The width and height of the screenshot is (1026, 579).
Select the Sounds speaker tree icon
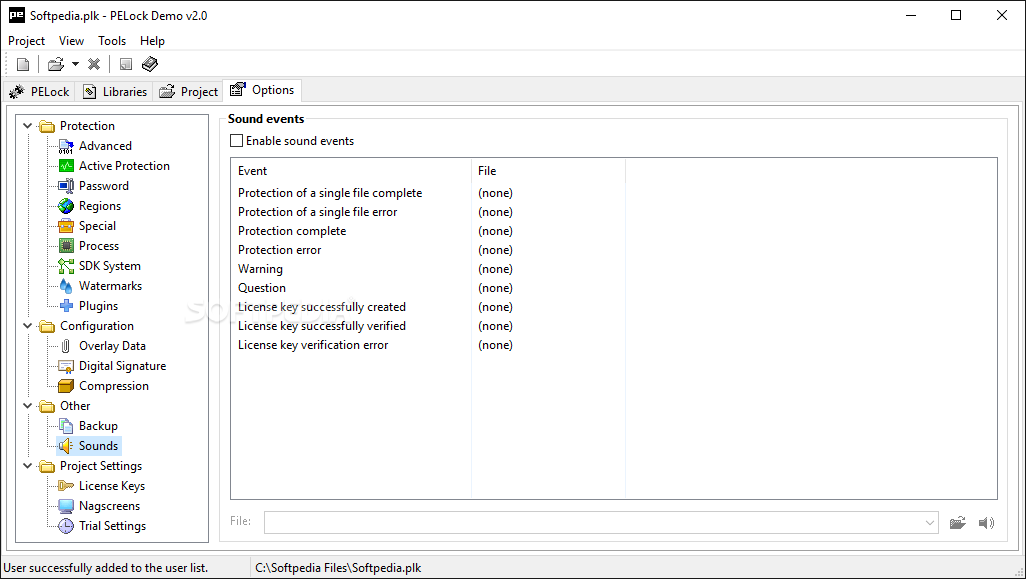point(66,446)
